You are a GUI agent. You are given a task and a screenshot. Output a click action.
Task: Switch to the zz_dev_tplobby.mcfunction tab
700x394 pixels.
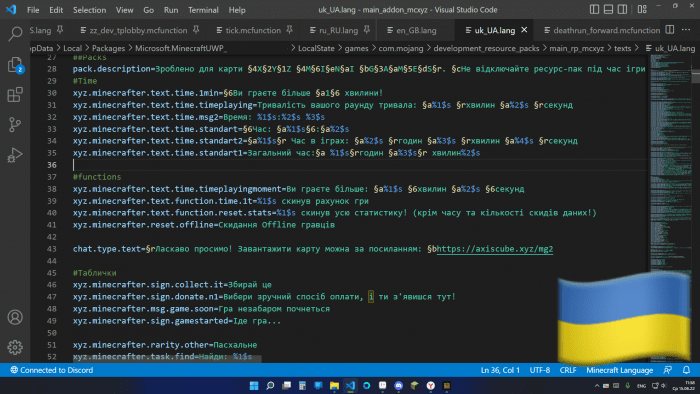pyautogui.click(x=138, y=30)
